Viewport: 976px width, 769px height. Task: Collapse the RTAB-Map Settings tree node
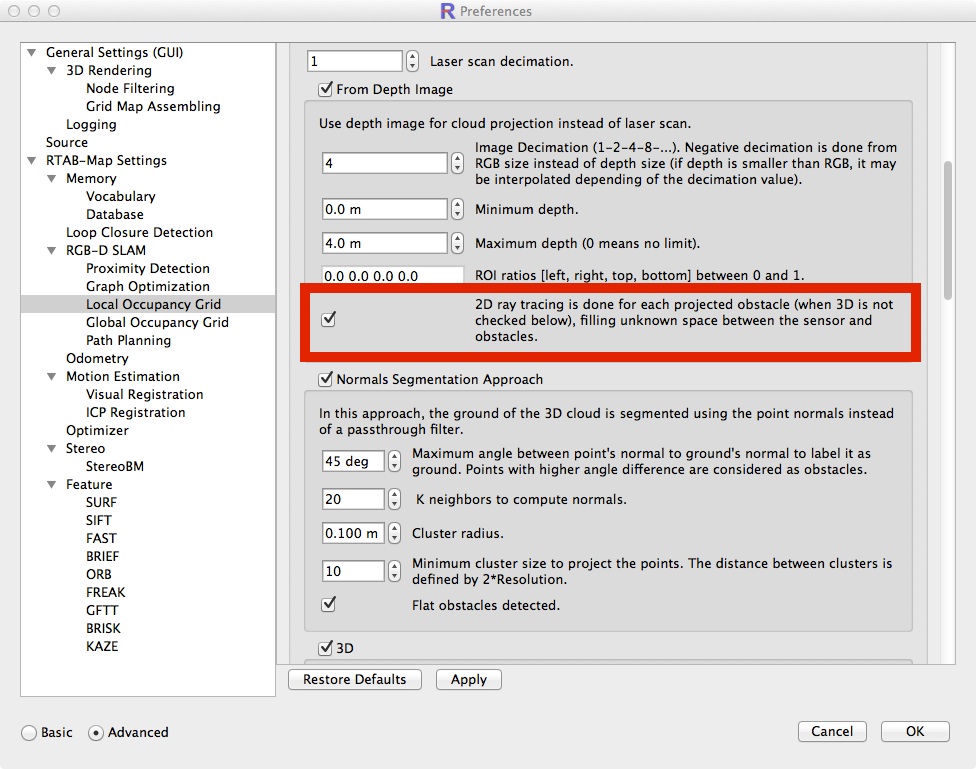[32, 161]
